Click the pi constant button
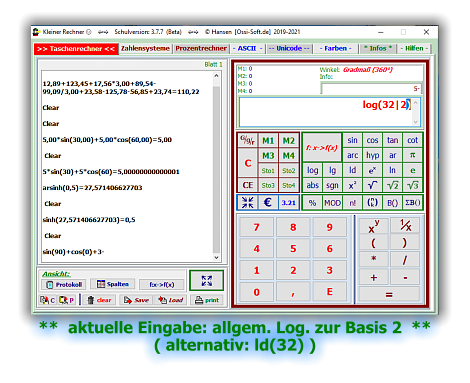 click(x=413, y=155)
